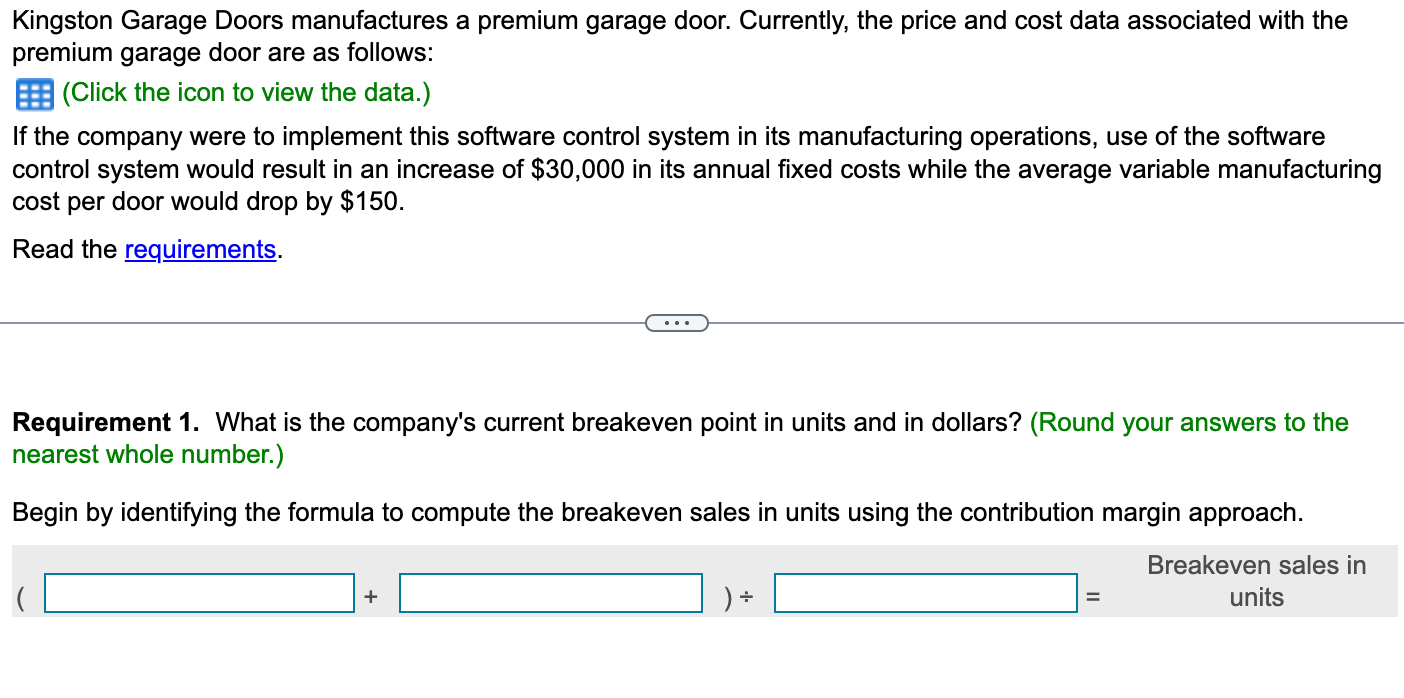The image size is (1404, 698).
Task: Click inside the leftmost answer field in parentheses
Action: click(198, 591)
